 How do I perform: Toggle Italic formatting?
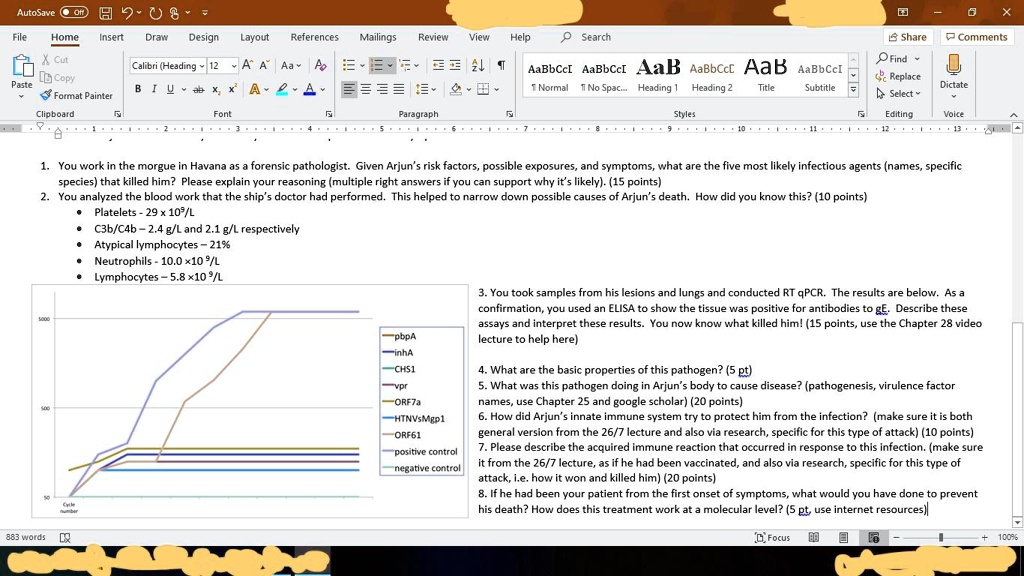click(x=154, y=89)
